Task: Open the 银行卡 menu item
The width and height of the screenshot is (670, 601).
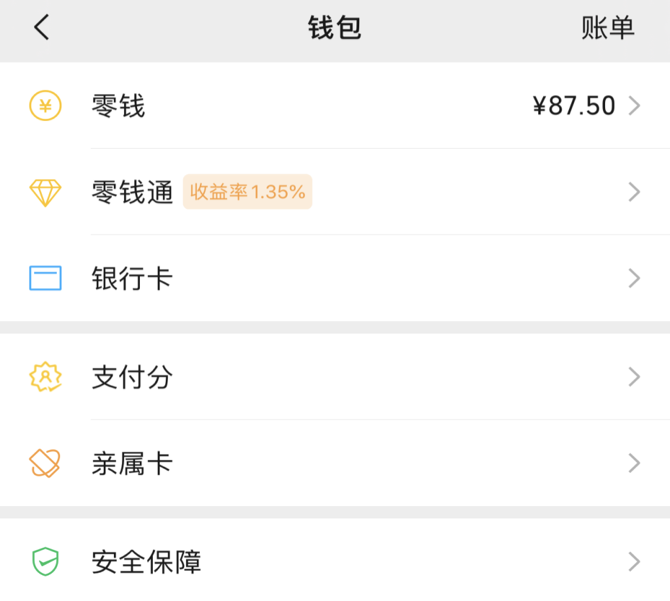Action: coord(335,278)
